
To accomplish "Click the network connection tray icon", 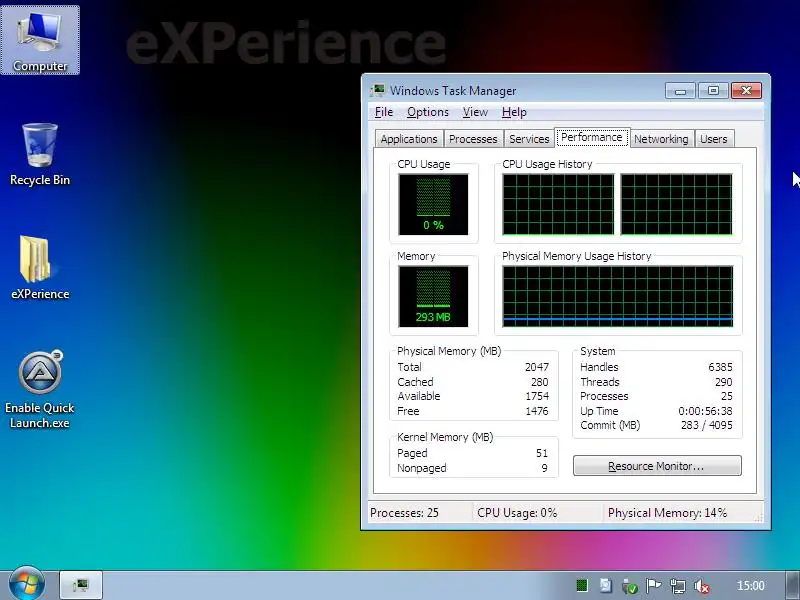I will tap(678, 586).
